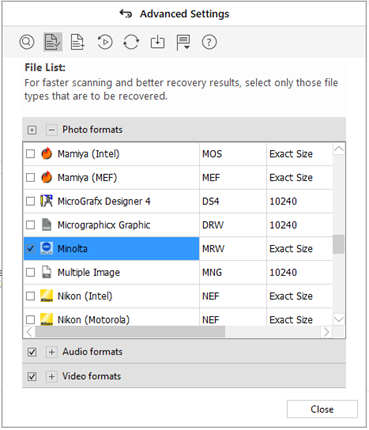369x430 pixels.
Task: Click the Minolta blue logo icon
Action: click(47, 248)
